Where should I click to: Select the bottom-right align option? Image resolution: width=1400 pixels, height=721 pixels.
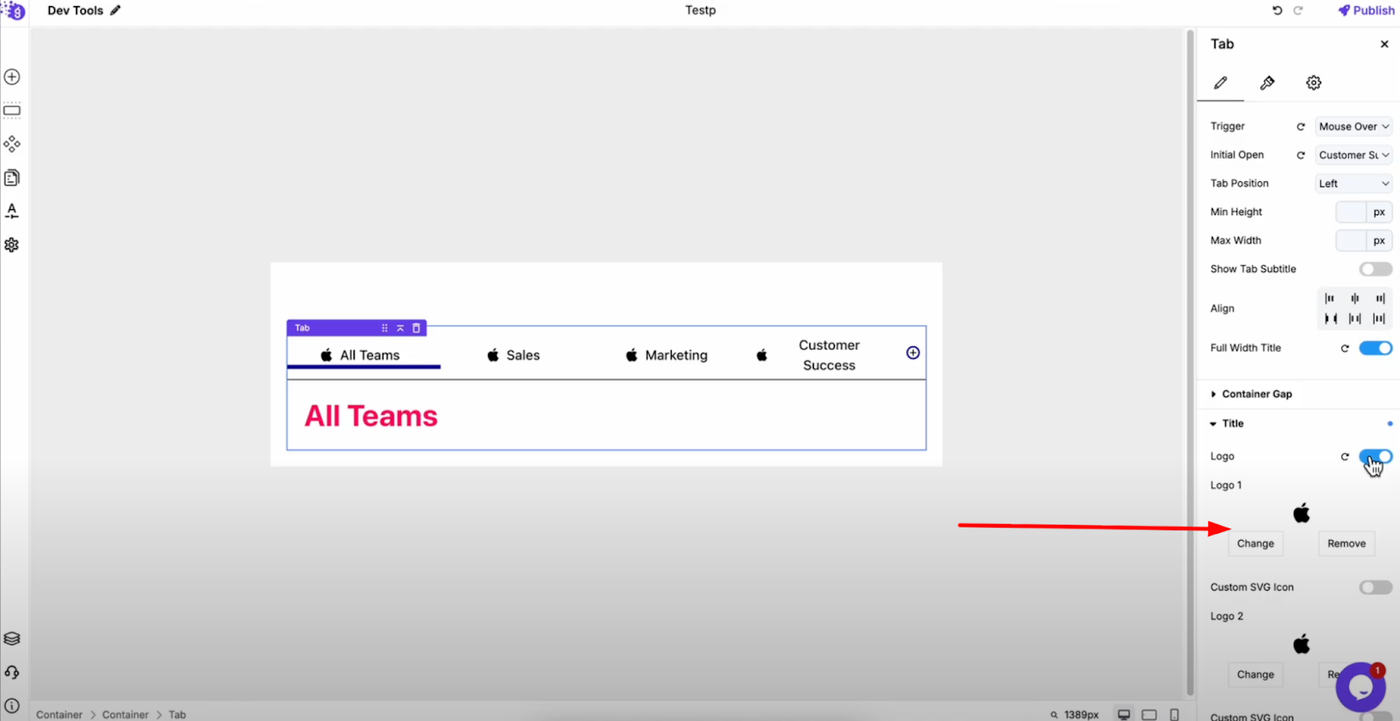tap(1380, 319)
